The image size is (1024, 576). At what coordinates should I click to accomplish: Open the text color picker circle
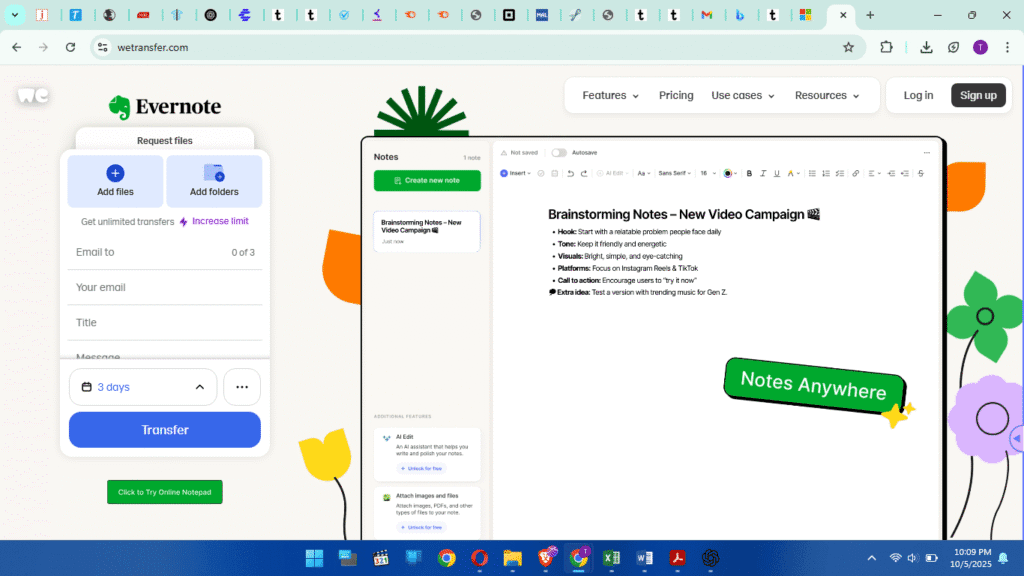click(x=729, y=174)
